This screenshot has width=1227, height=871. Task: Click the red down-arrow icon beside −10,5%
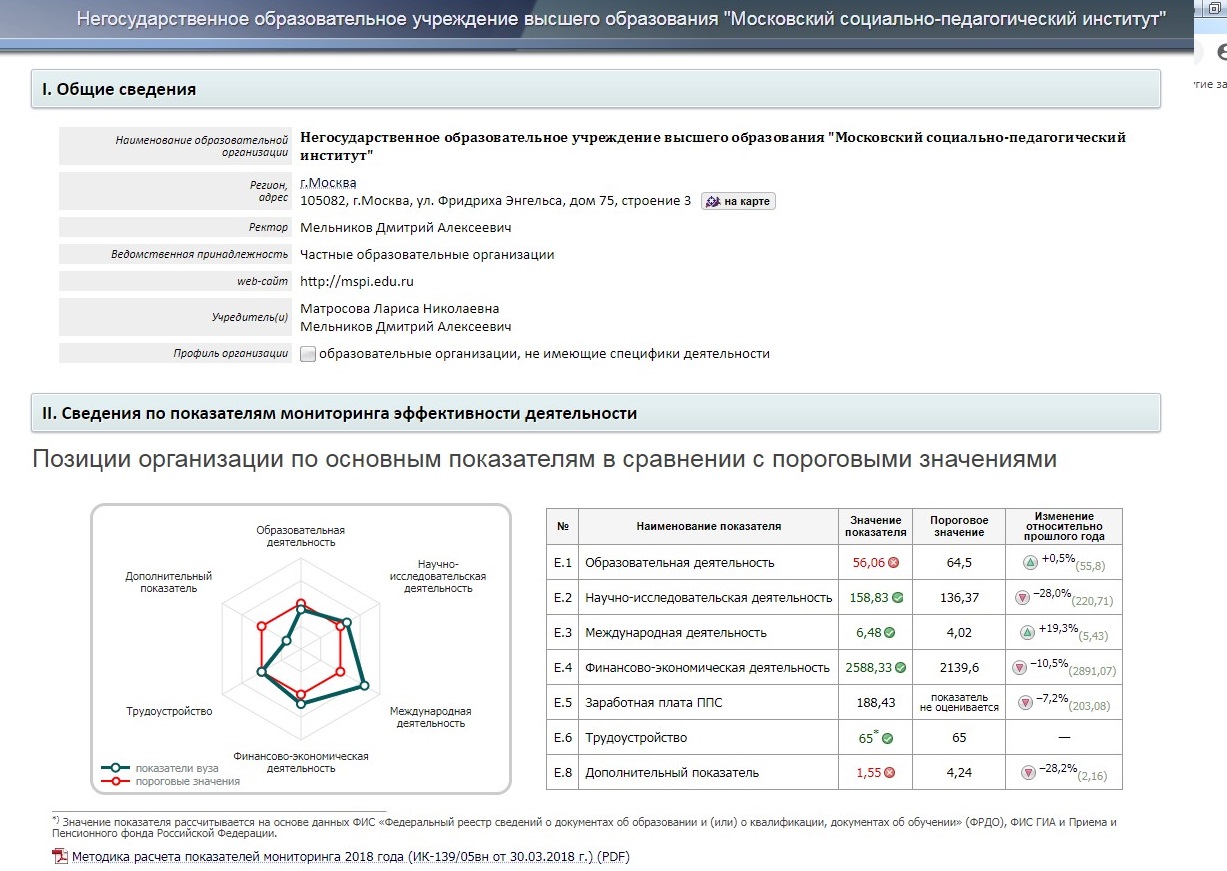1019,668
